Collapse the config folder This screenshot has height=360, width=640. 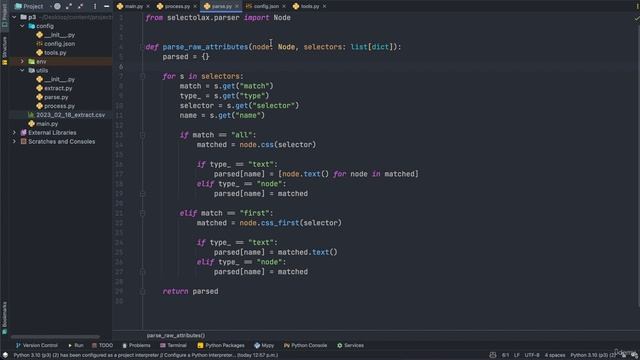click(22, 26)
